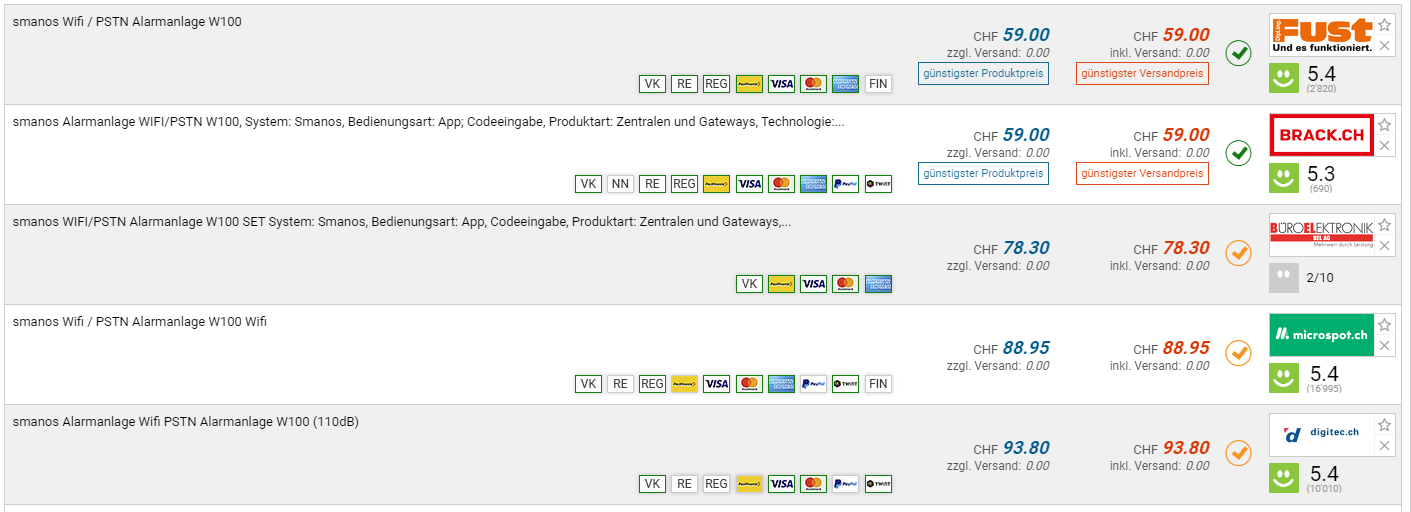
Task: Click the TWINT icon in the digitec.ch row
Action: pos(878,484)
